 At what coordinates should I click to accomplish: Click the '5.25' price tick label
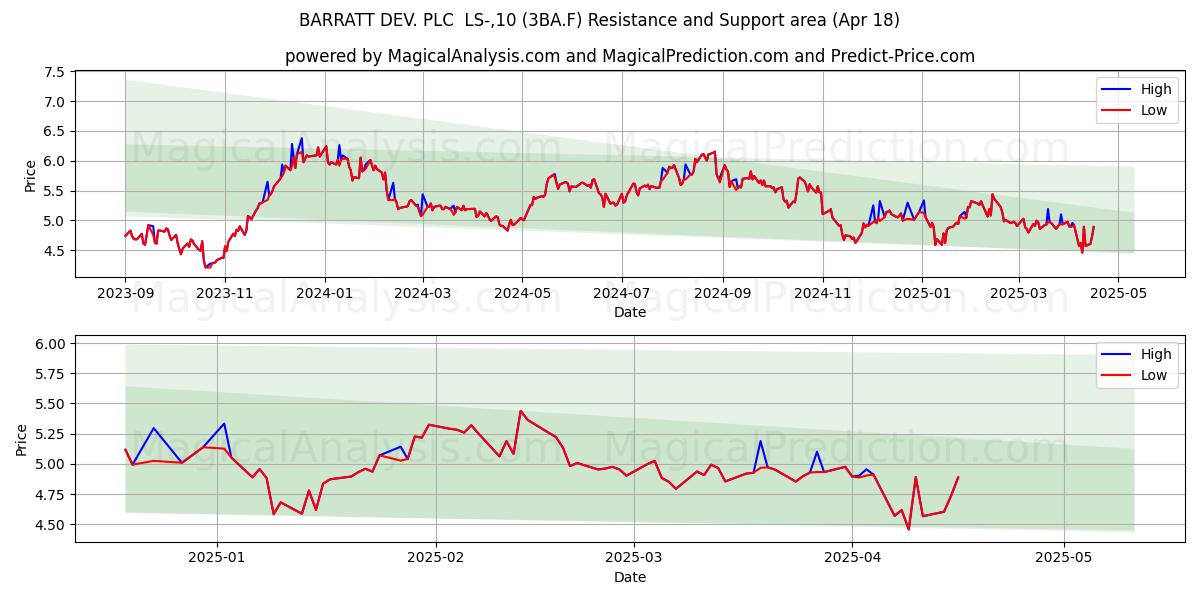[50, 434]
